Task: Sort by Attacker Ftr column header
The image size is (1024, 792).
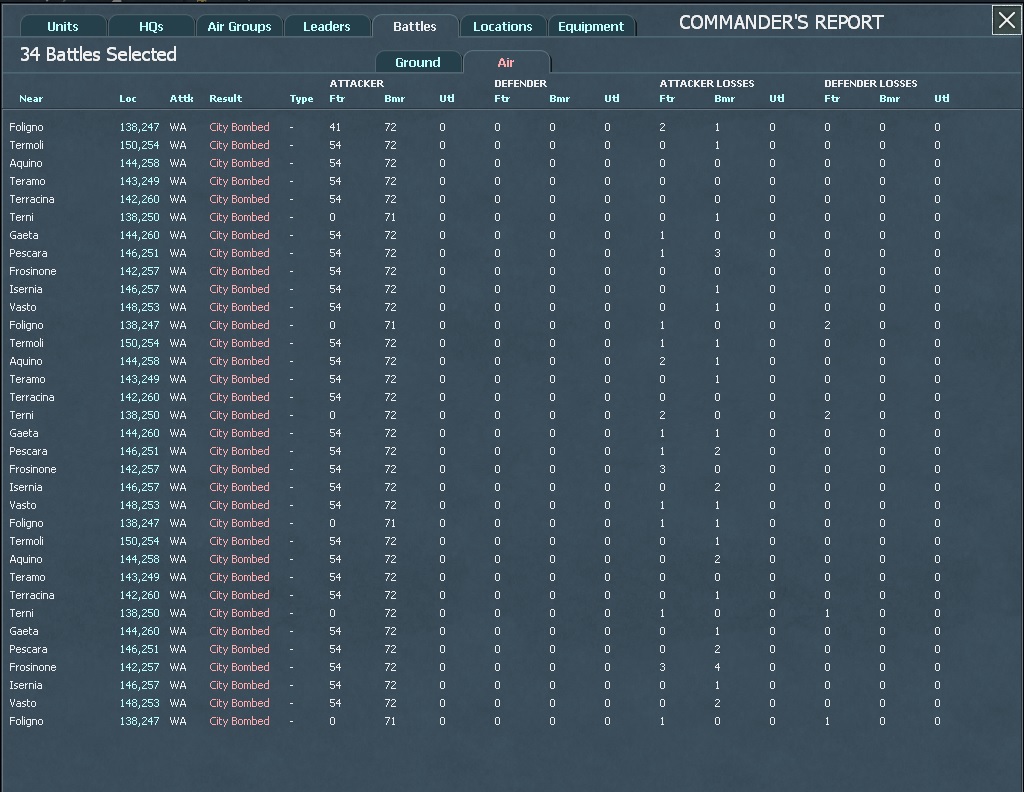Action: [x=336, y=99]
